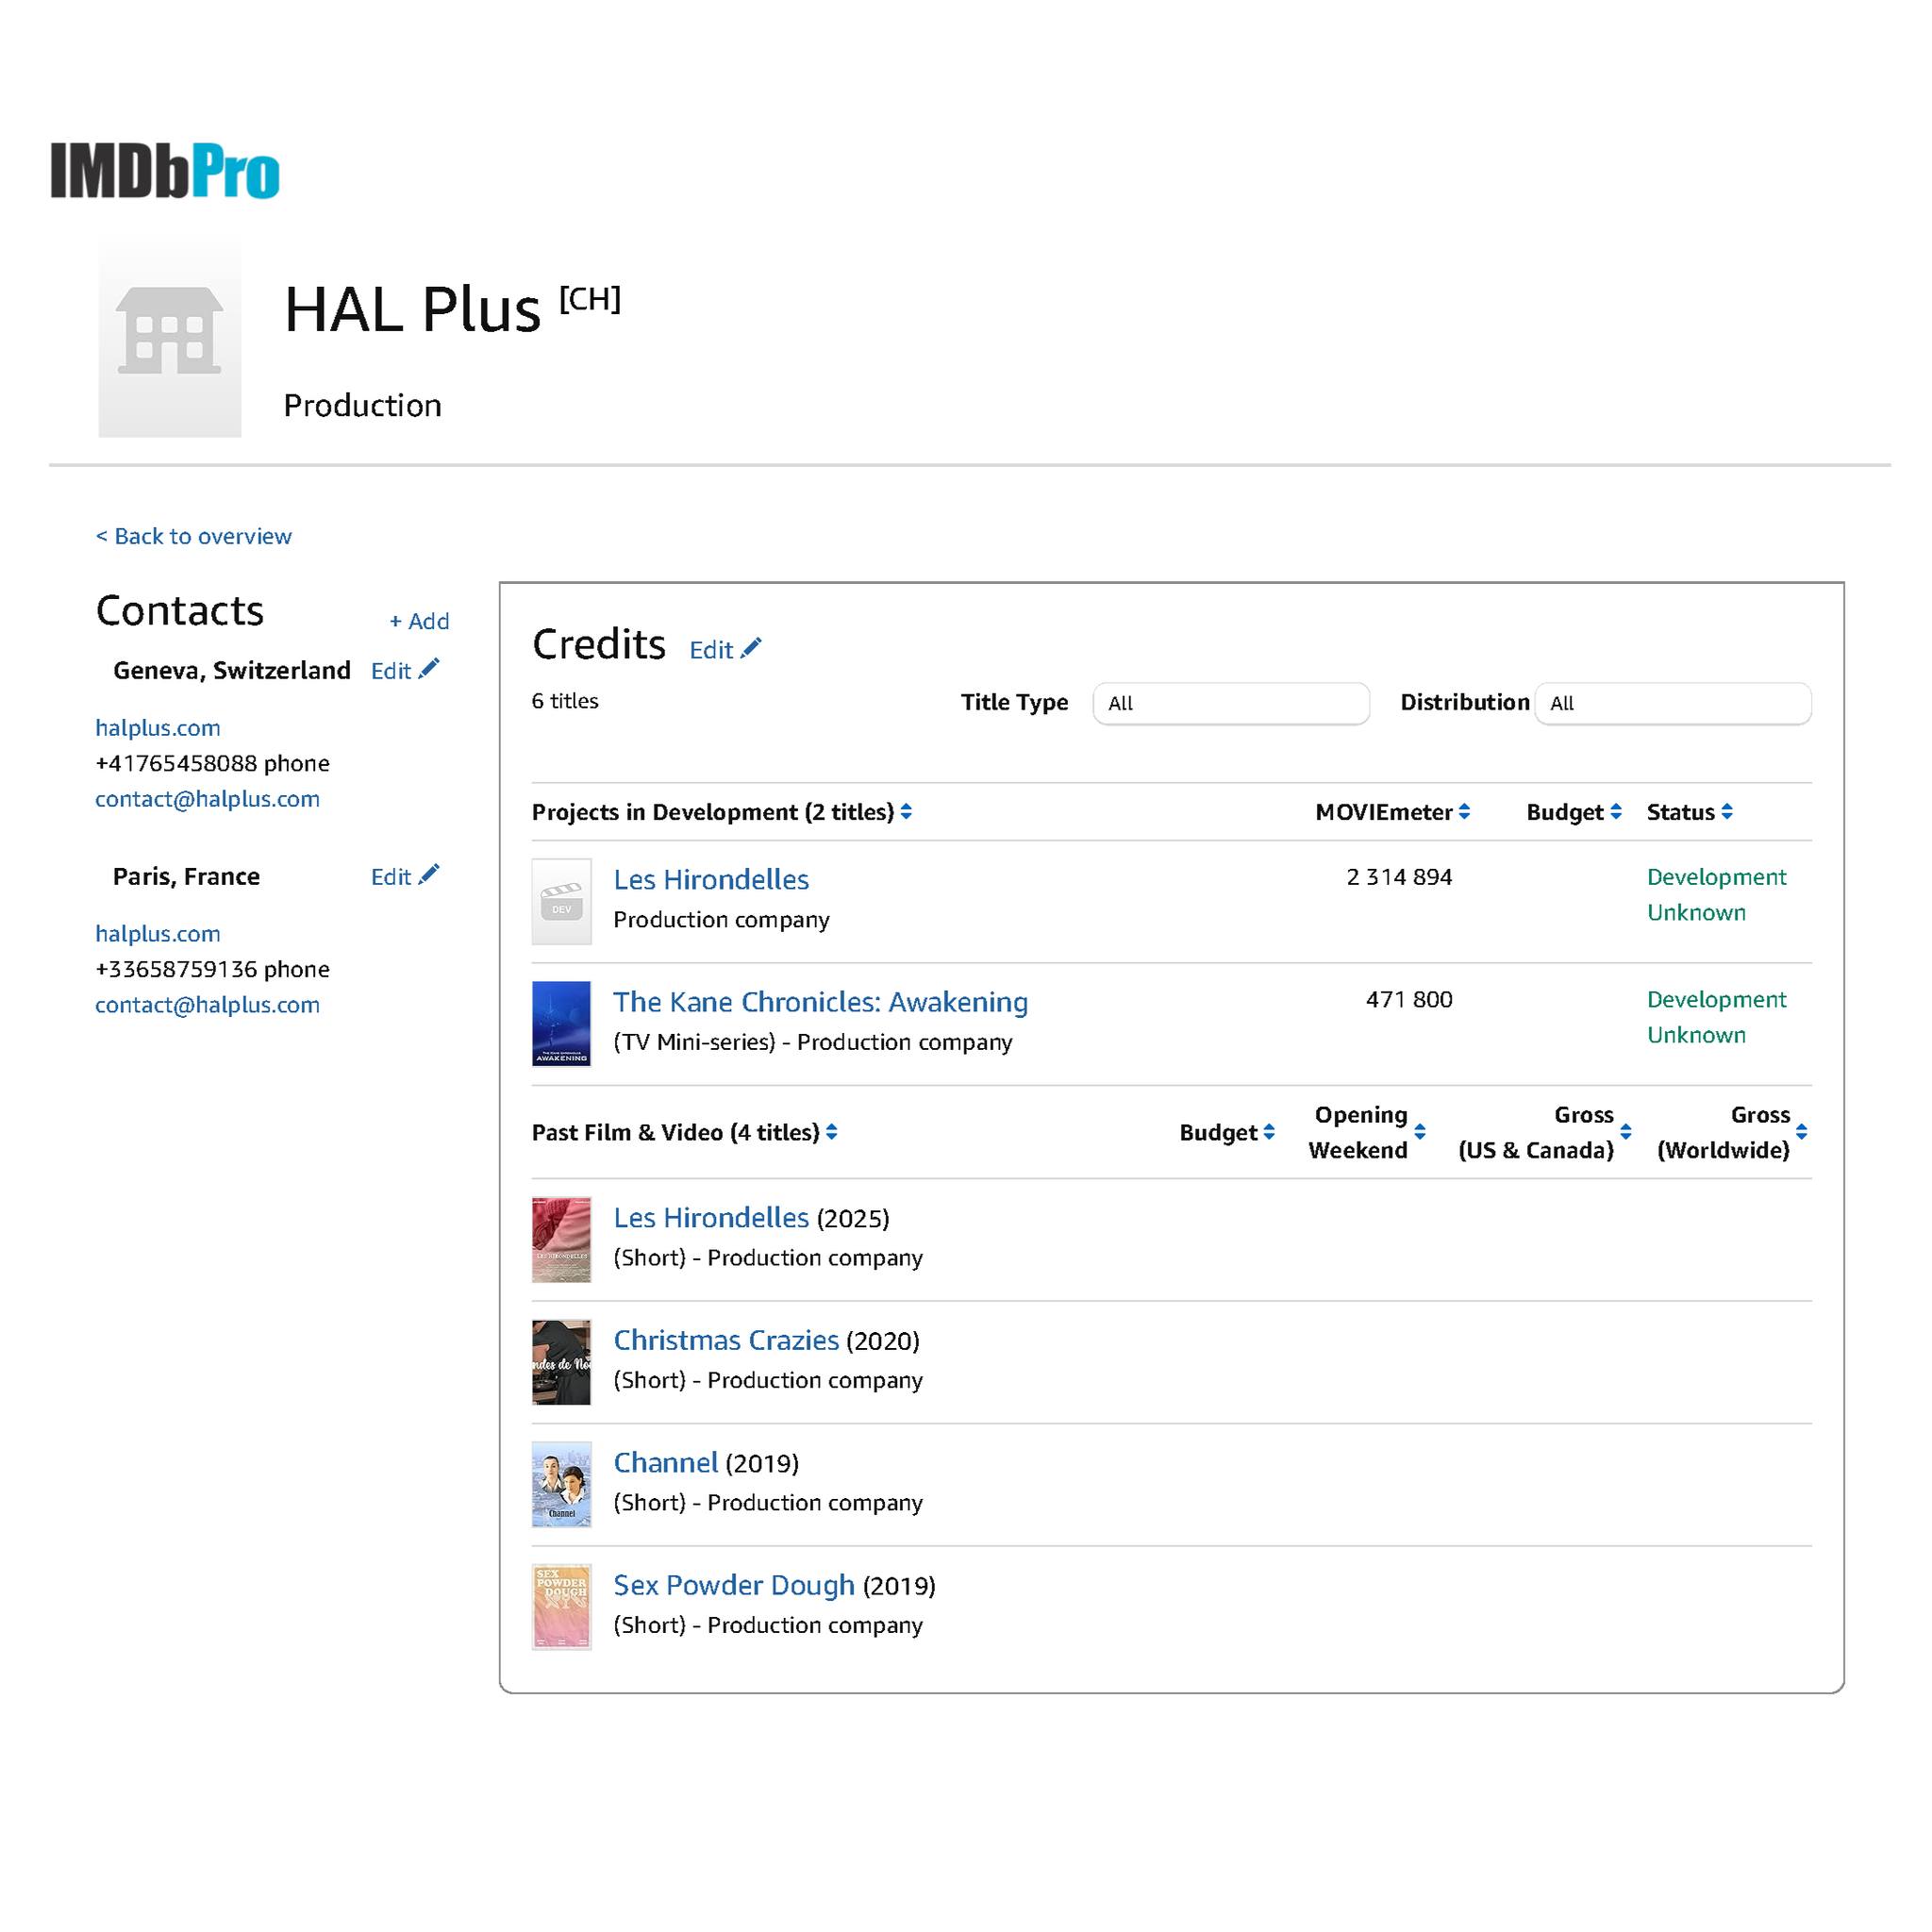Open The Kane Chronicles: Awakening title
1932x1932 pixels.
coord(820,1002)
